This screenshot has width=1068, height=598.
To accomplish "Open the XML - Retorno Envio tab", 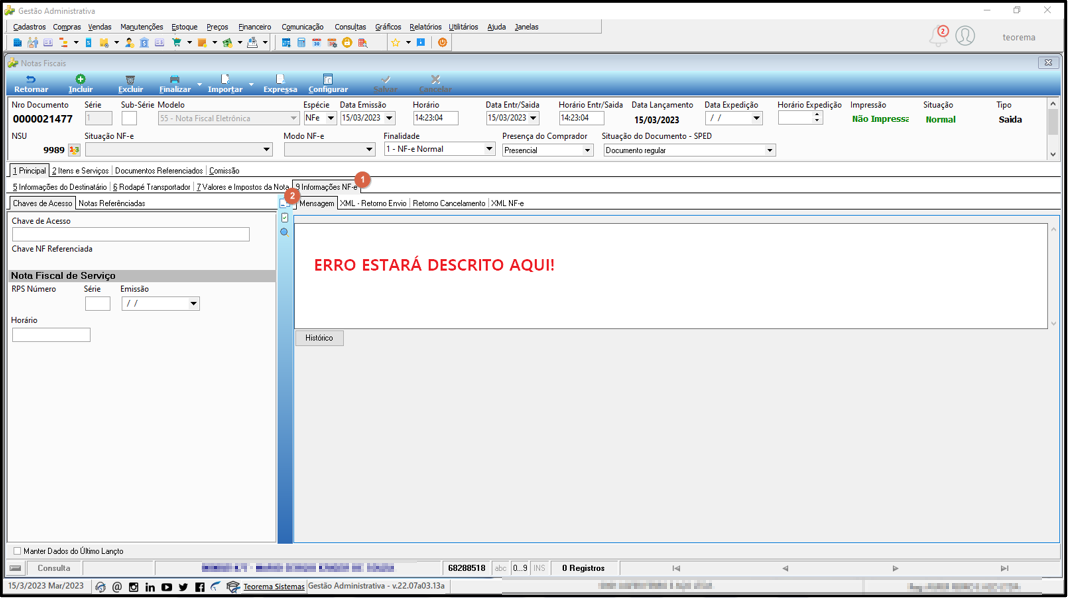I will coord(373,203).
